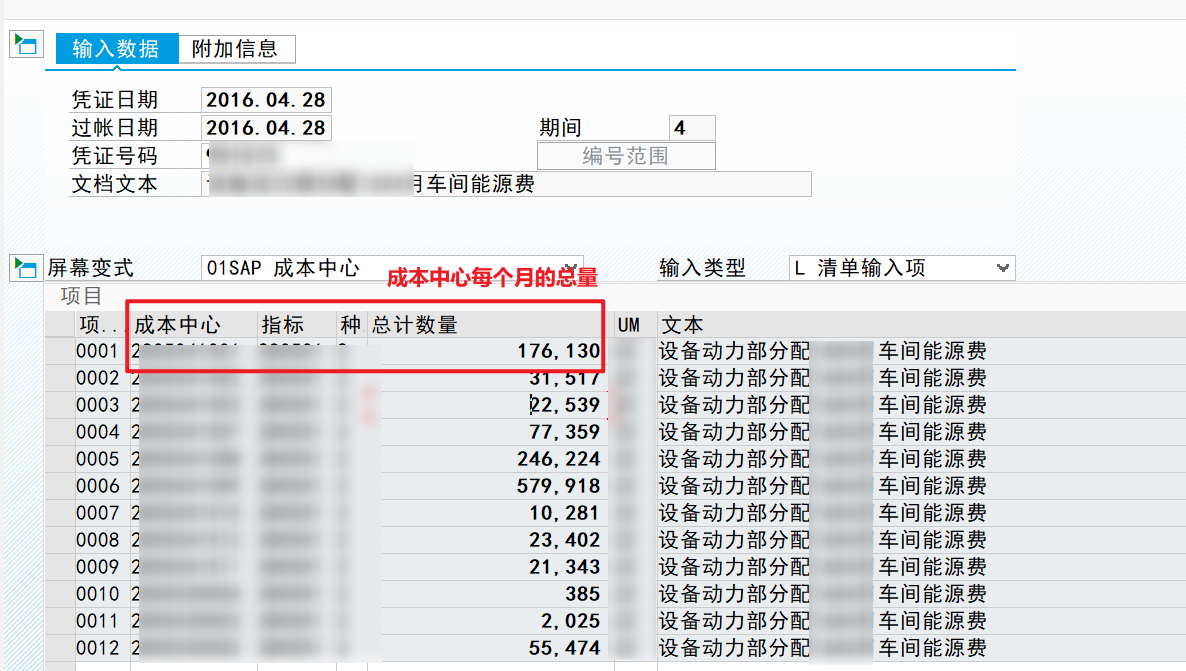Click the 成本中心 column header
1186x671 pixels.
pos(194,325)
